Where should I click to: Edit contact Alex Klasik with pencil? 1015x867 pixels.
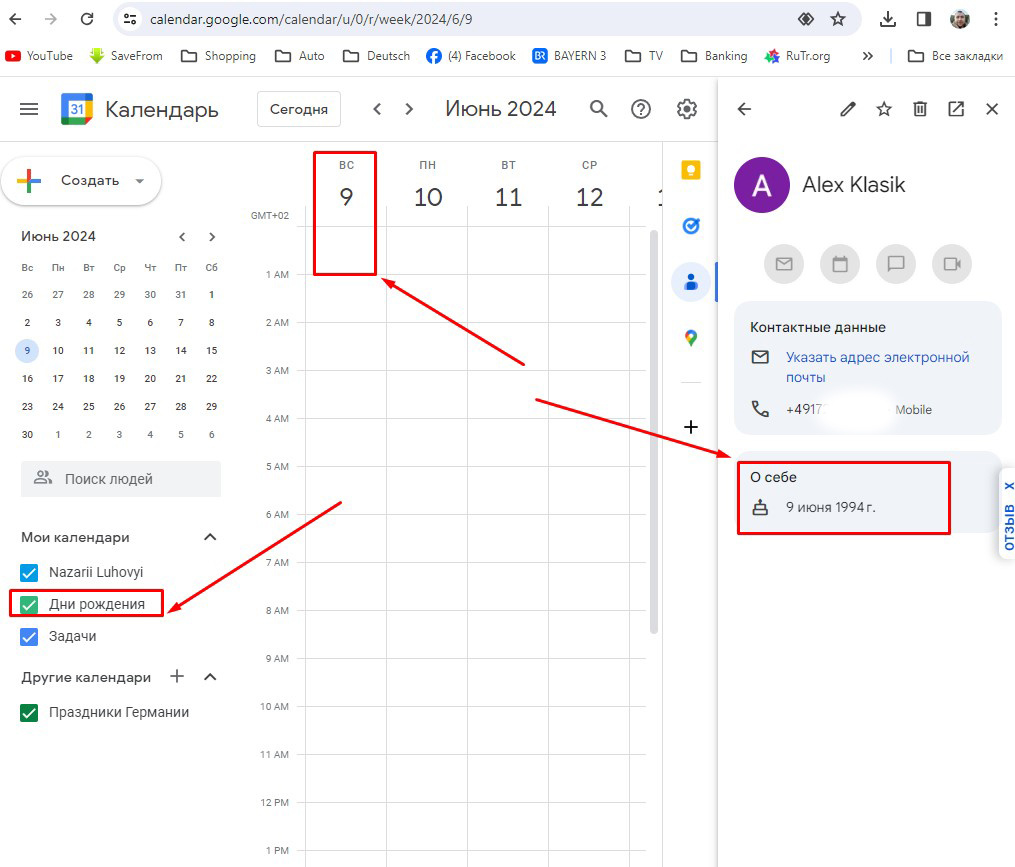[848, 109]
